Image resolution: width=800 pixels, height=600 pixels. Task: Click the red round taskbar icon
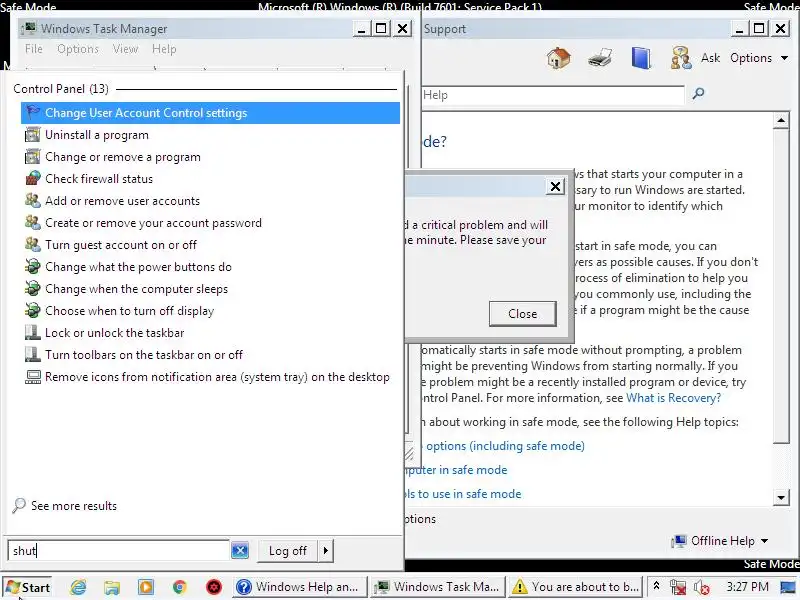pos(214,587)
